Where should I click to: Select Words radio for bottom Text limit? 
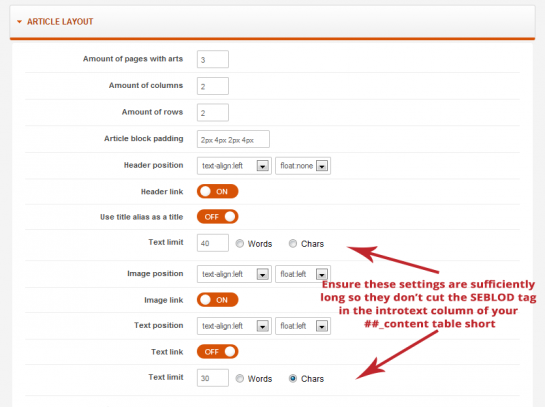click(x=240, y=378)
